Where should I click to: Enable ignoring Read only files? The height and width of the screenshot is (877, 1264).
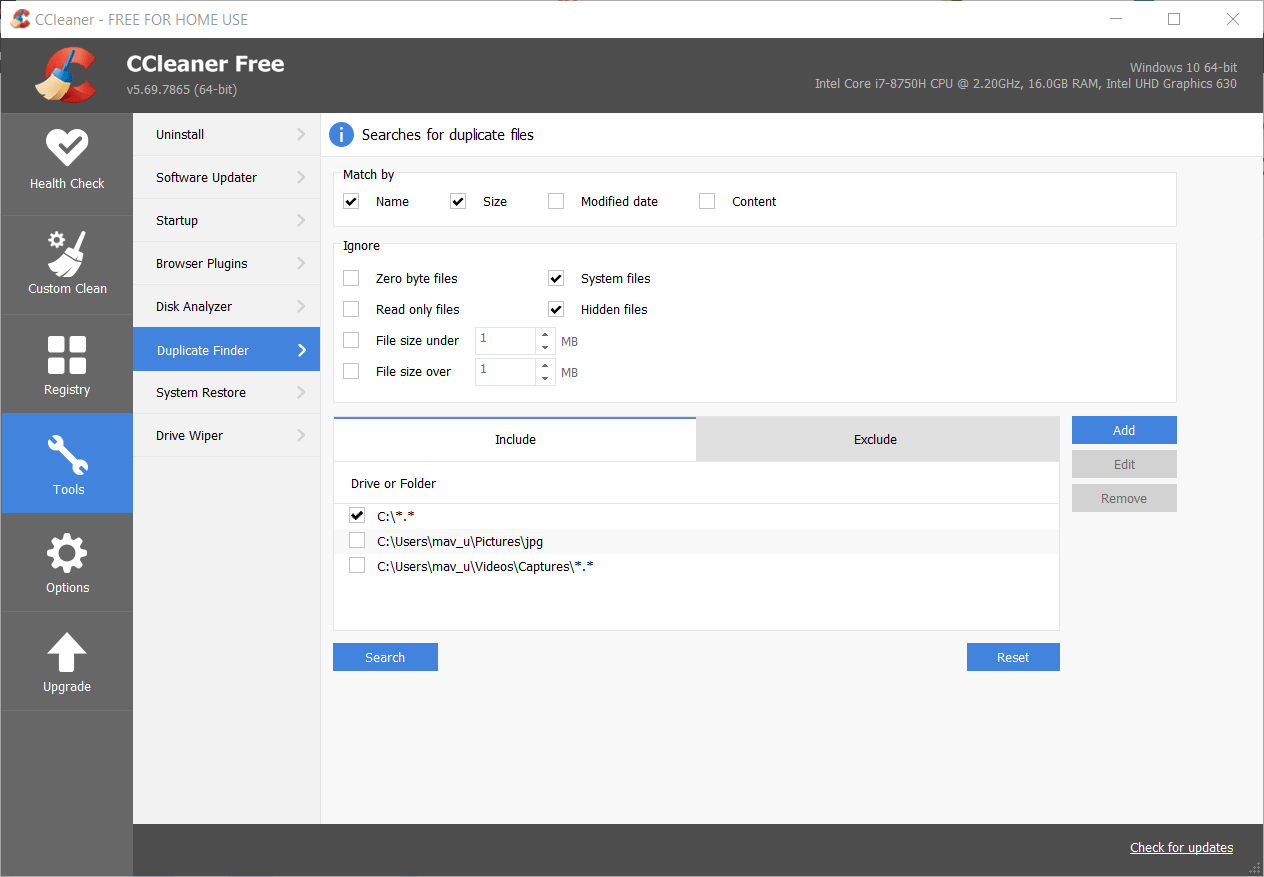click(351, 309)
